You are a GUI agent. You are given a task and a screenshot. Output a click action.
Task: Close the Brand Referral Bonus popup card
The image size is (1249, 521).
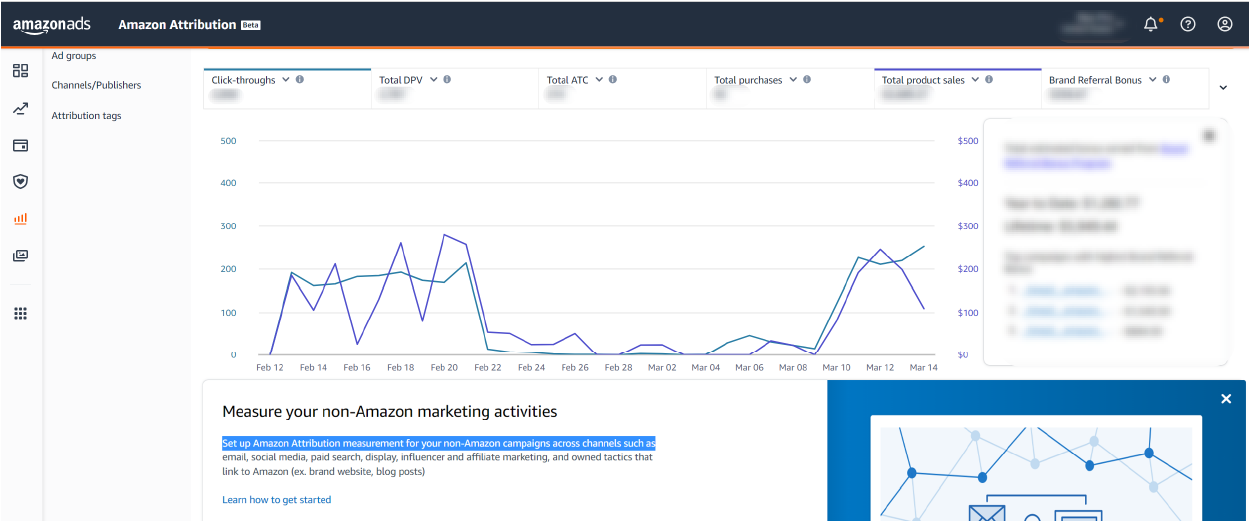[1209, 135]
